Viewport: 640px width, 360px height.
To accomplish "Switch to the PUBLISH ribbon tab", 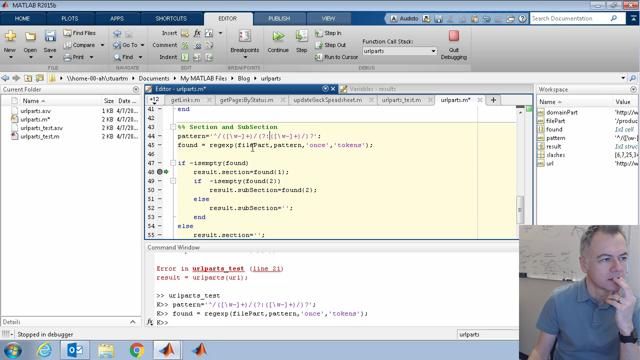I will (279, 19).
